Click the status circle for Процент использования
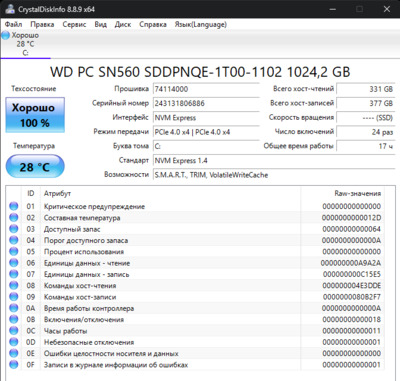Screen dimensions: 400x381 point(14,252)
